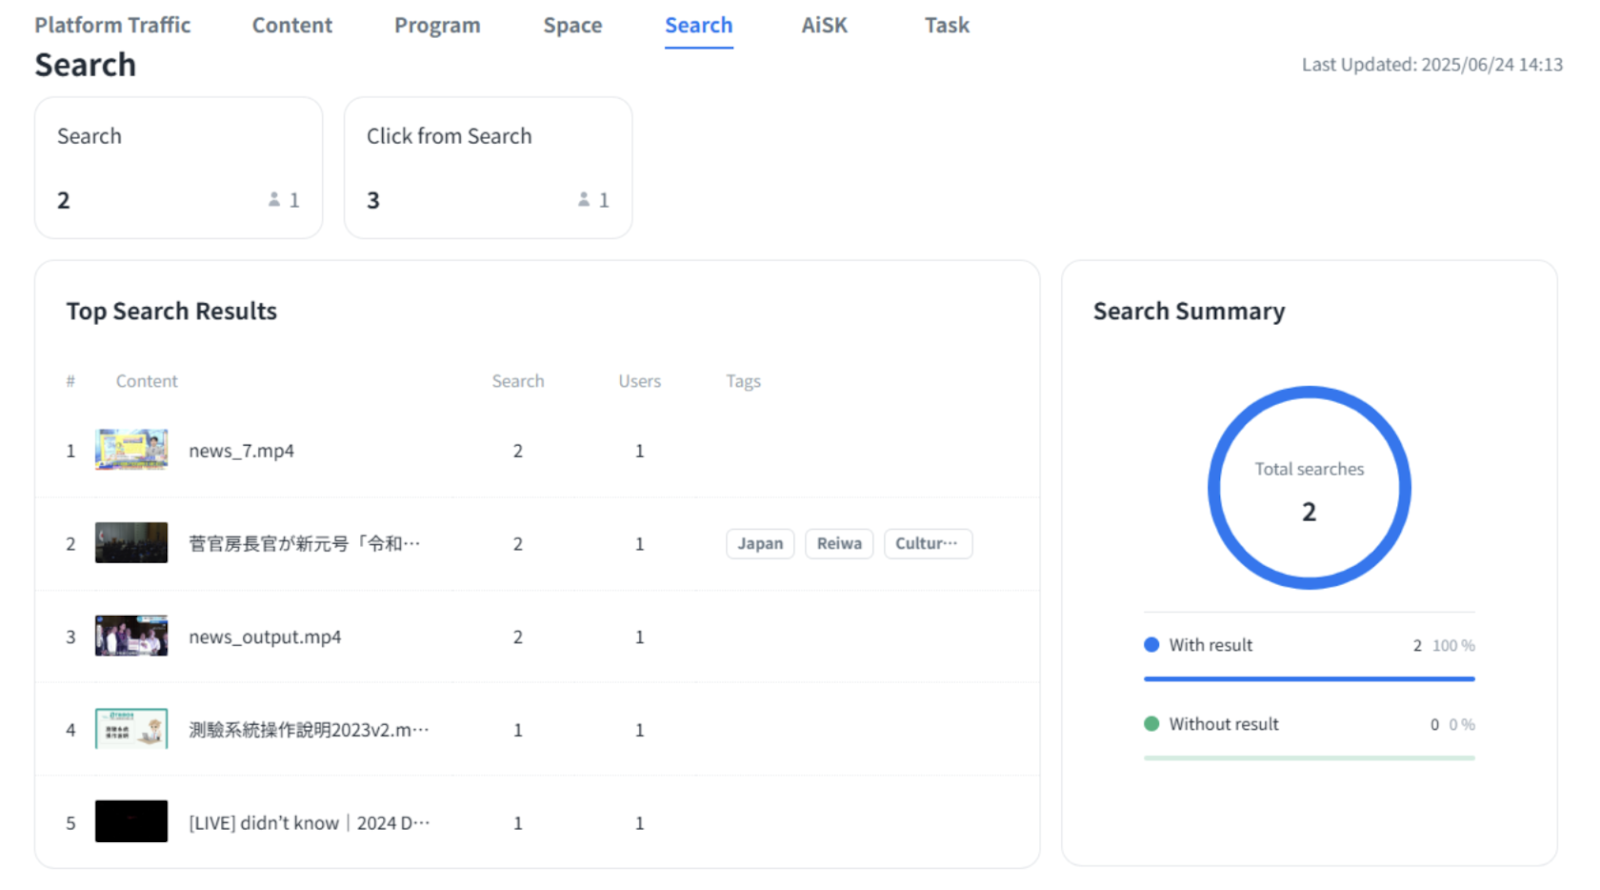This screenshot has height=890, width=1600.
Task: Click the truncated Cultur… tag
Action: [927, 543]
